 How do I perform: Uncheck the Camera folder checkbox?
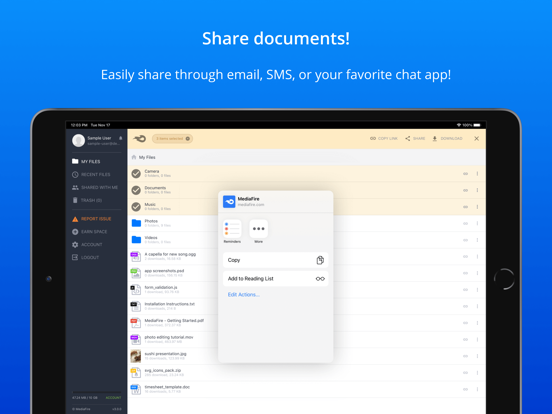click(136, 173)
